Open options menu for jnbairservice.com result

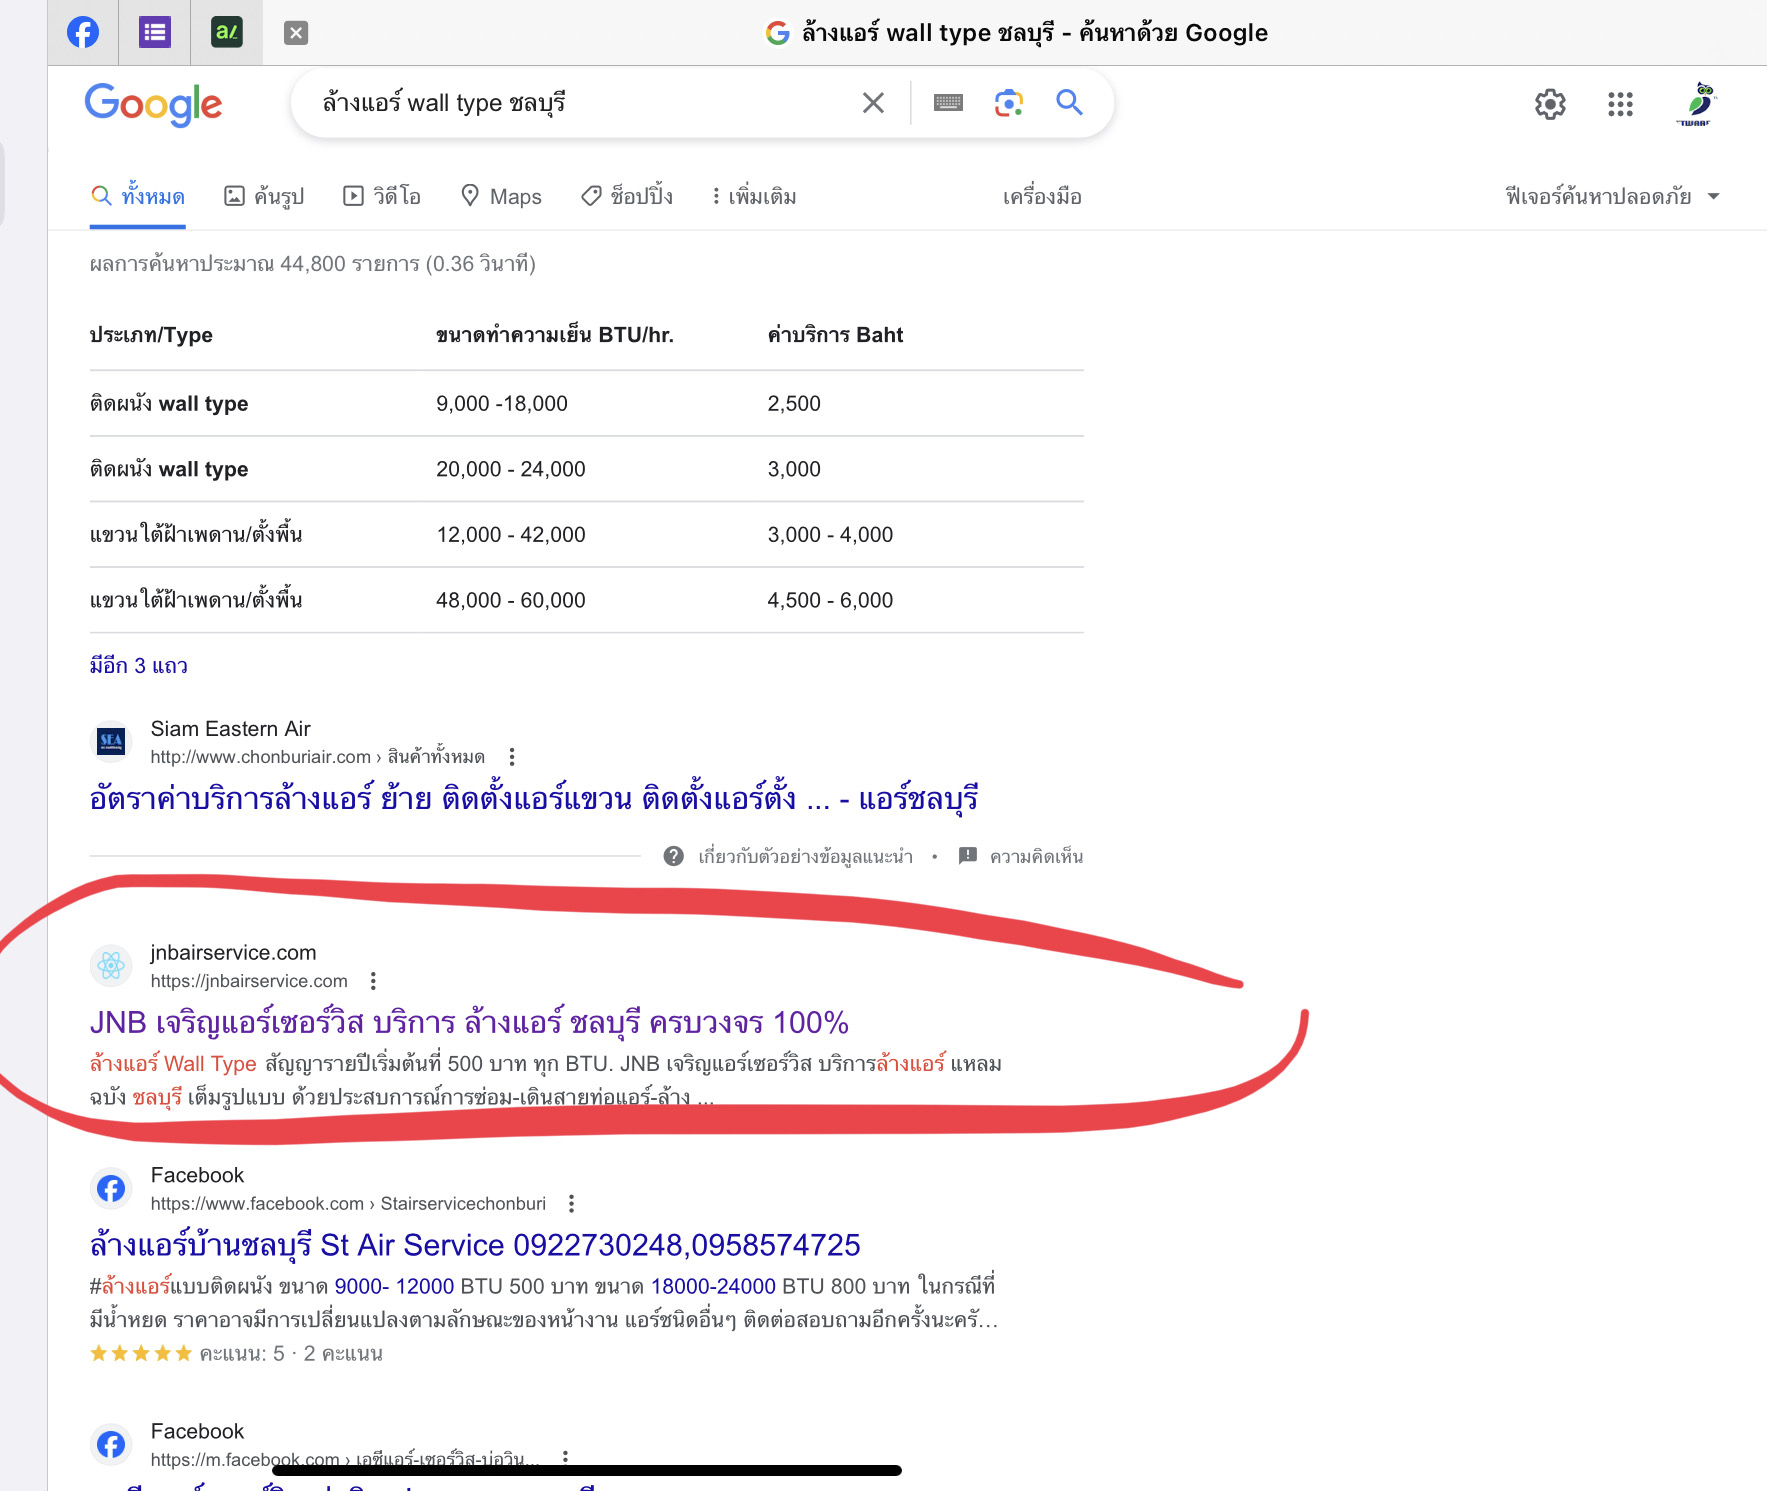point(373,981)
